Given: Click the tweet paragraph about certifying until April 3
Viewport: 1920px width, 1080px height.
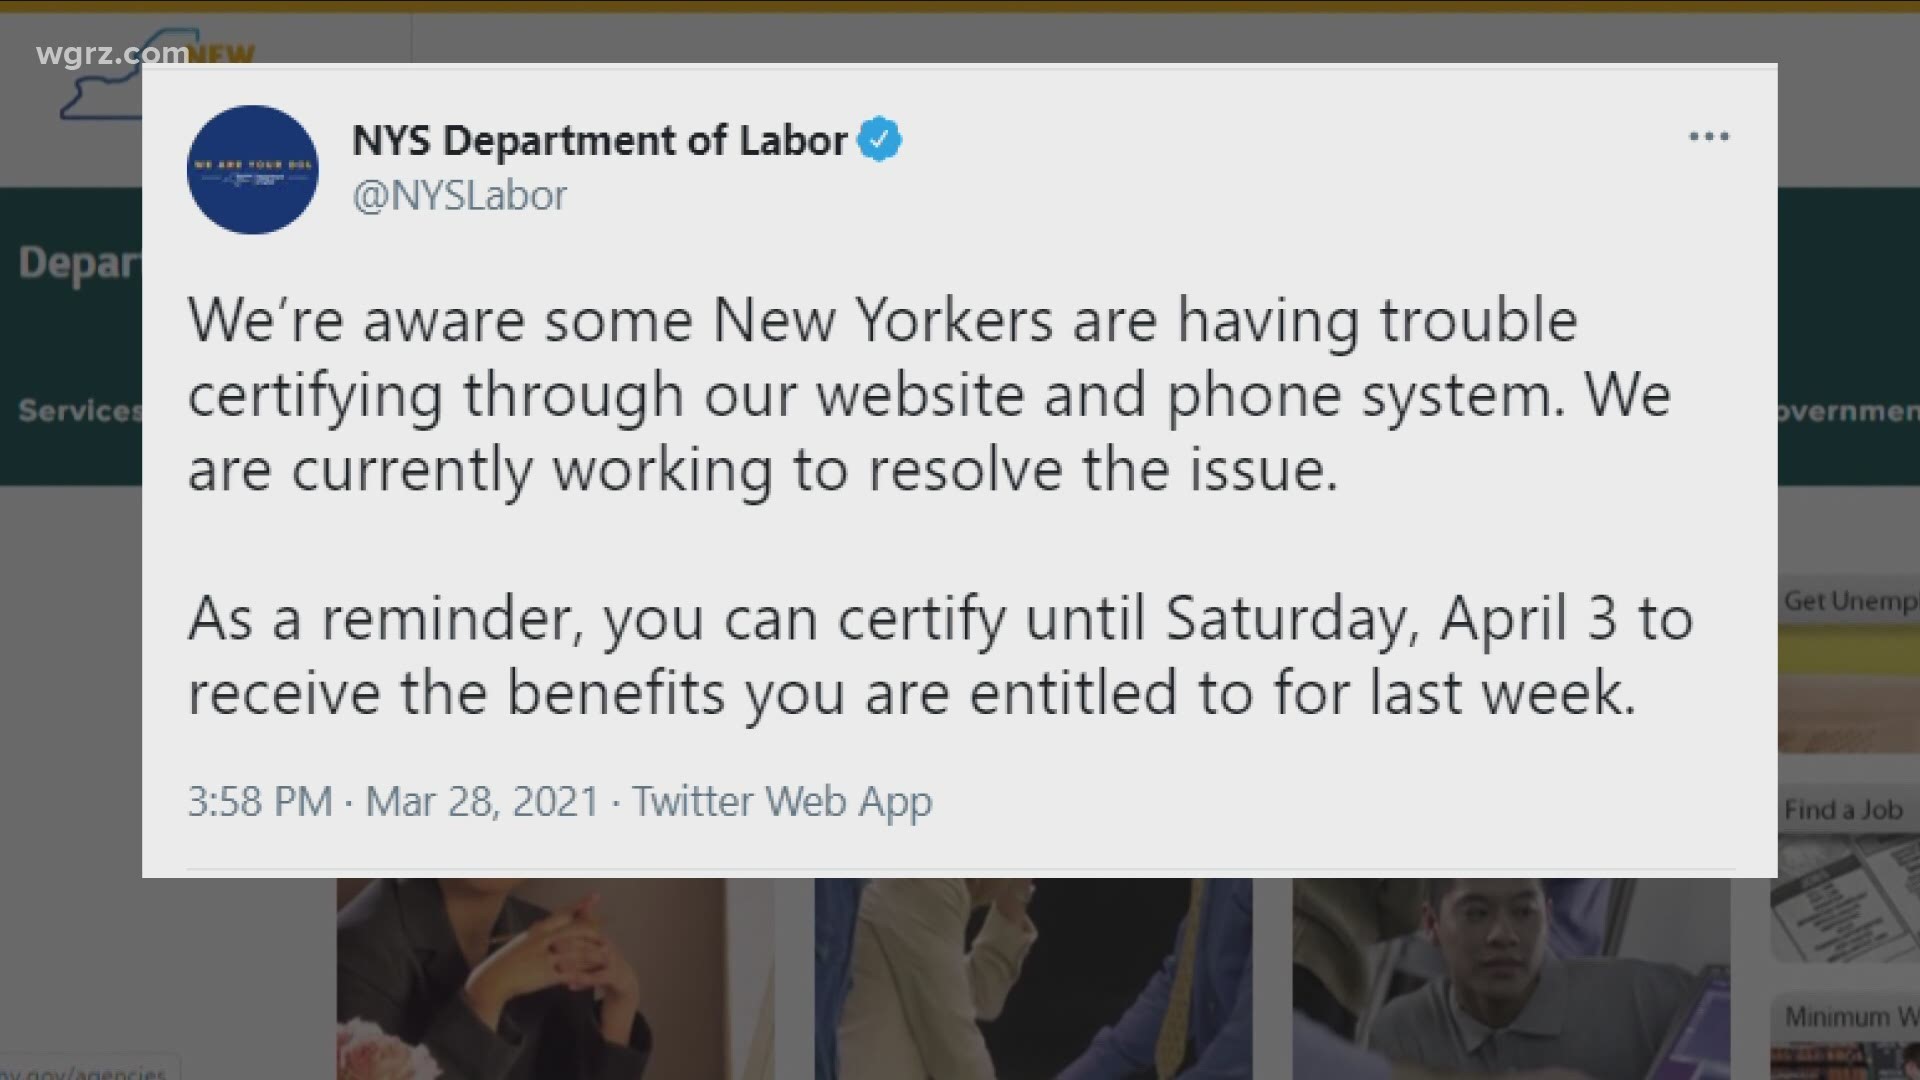Looking at the screenshot, I should pos(938,655).
